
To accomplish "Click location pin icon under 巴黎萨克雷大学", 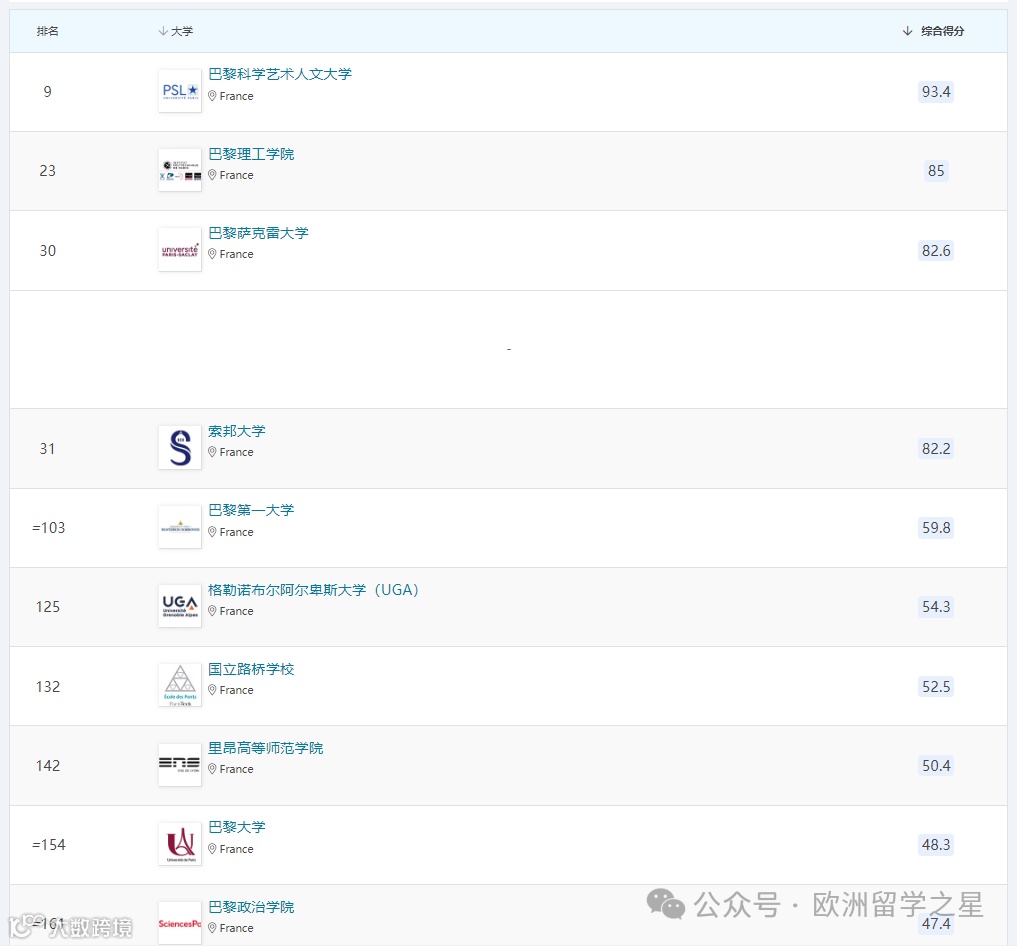I will (x=212, y=254).
